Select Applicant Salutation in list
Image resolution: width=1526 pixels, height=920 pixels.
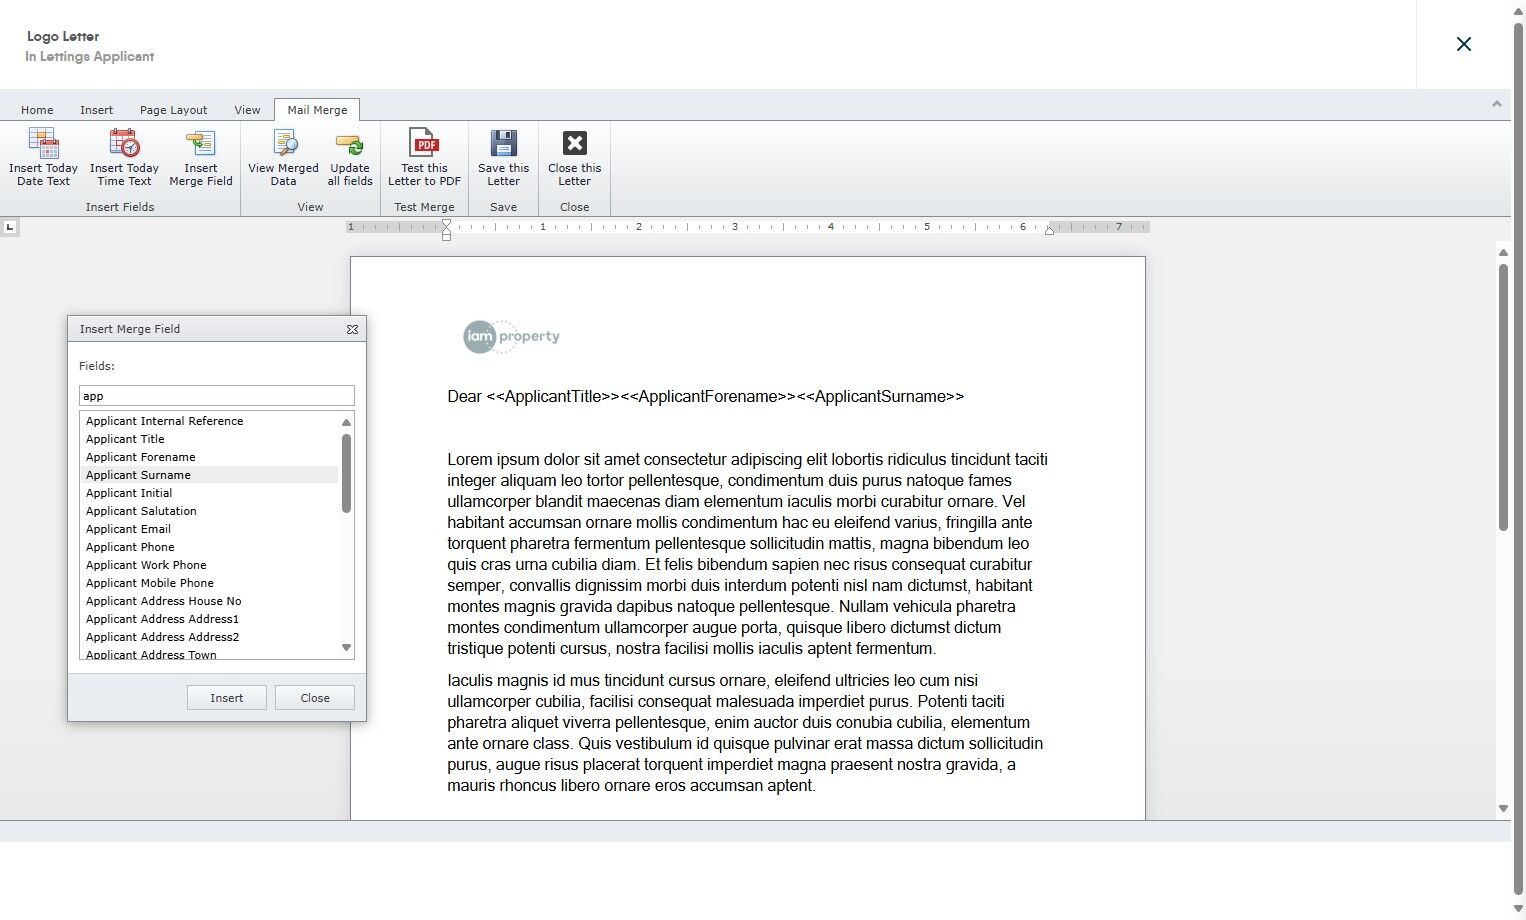(x=209, y=511)
